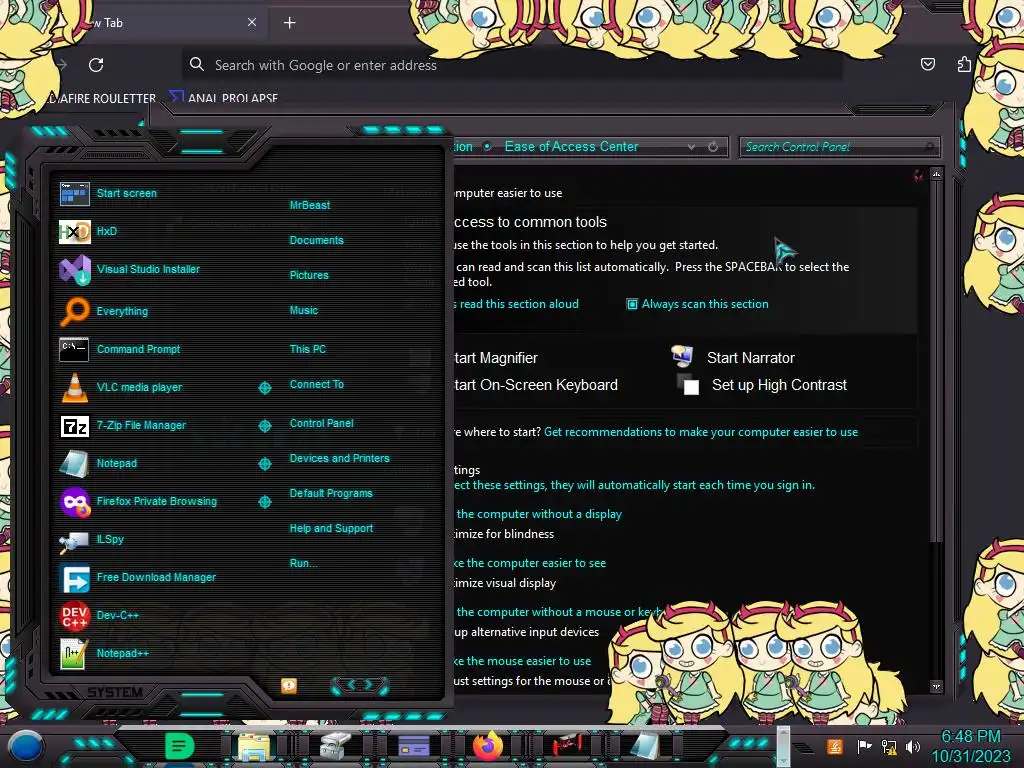Open a new Firefox tab
The width and height of the screenshot is (1024, 768).
289,23
